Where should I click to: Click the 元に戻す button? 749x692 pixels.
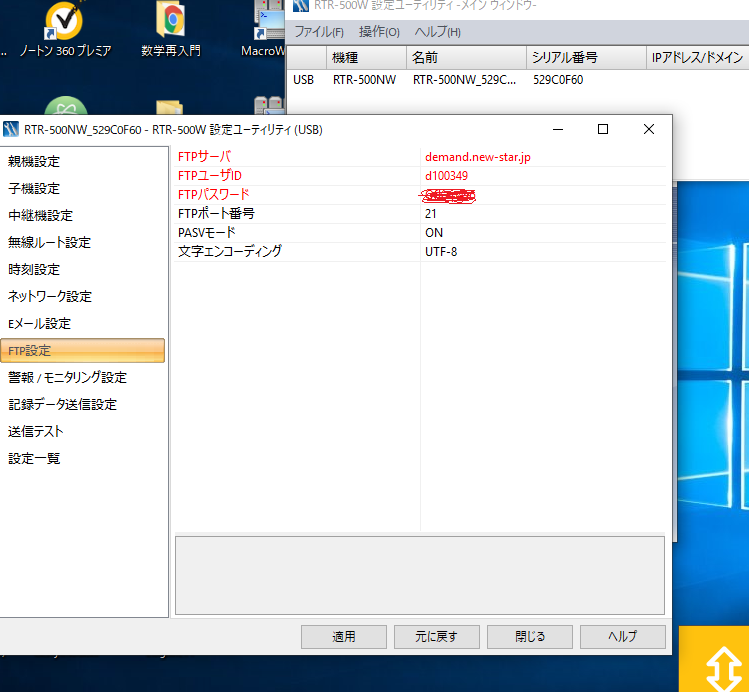437,637
